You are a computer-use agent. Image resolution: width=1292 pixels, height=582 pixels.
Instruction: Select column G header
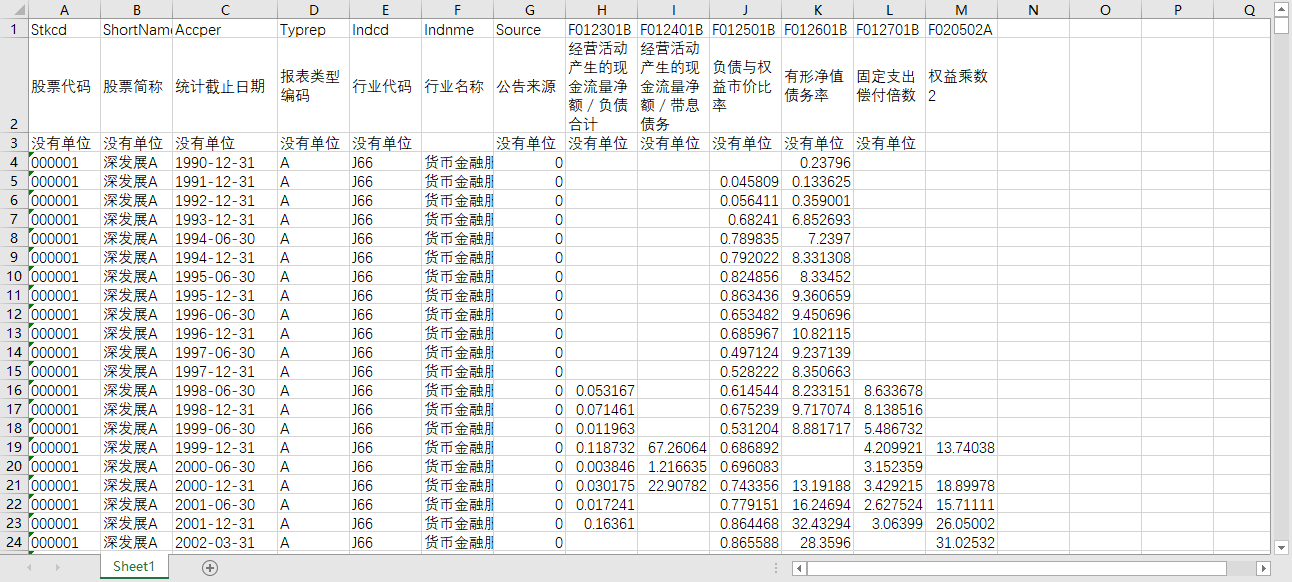point(529,9)
